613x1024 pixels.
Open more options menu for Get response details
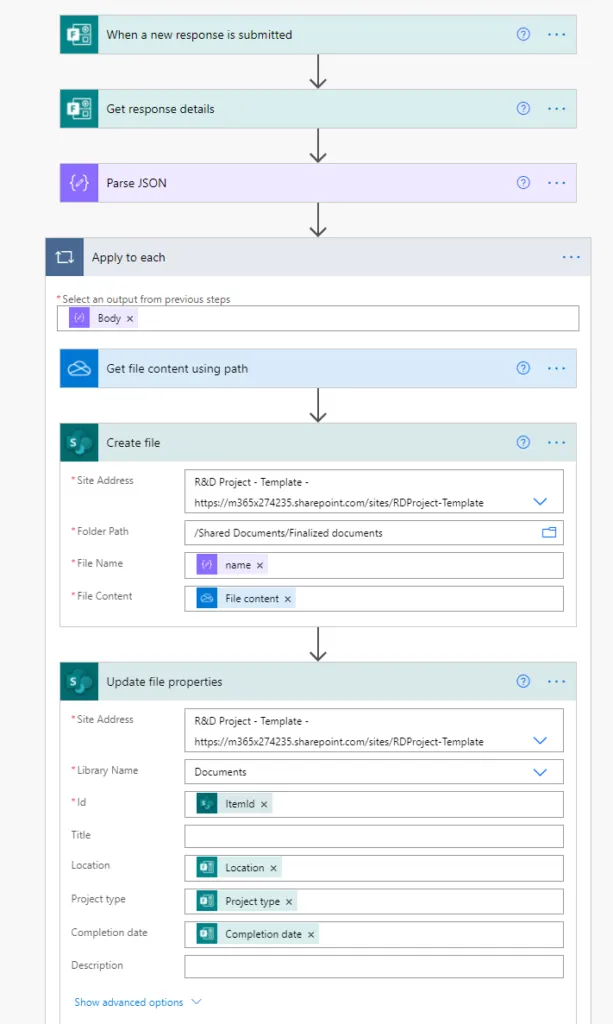click(557, 108)
